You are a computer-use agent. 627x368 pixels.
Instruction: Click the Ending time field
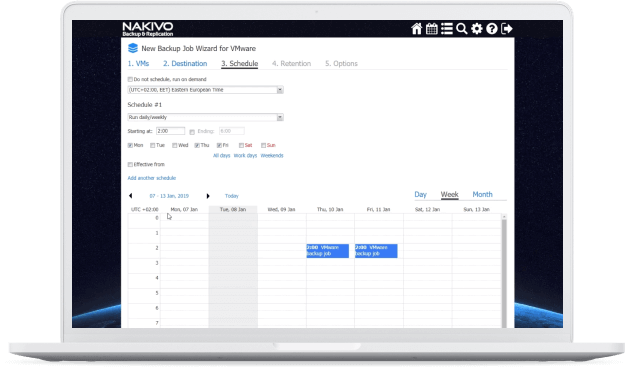click(232, 131)
